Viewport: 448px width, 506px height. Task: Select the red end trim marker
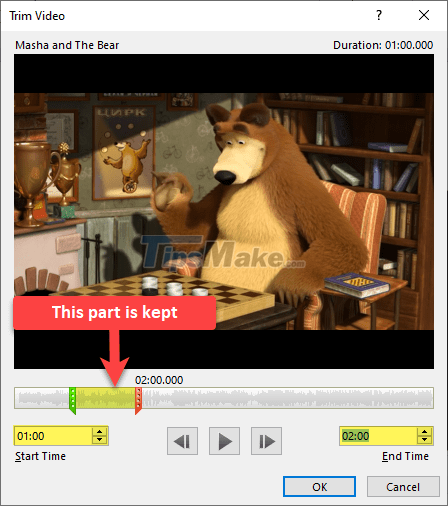138,401
